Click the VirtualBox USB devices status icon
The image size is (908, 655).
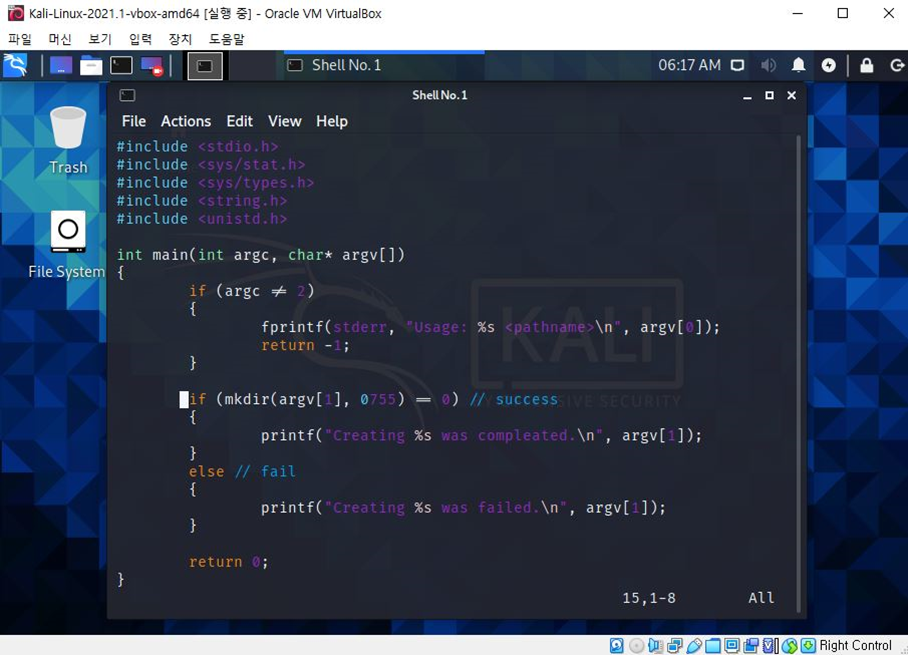click(694, 645)
